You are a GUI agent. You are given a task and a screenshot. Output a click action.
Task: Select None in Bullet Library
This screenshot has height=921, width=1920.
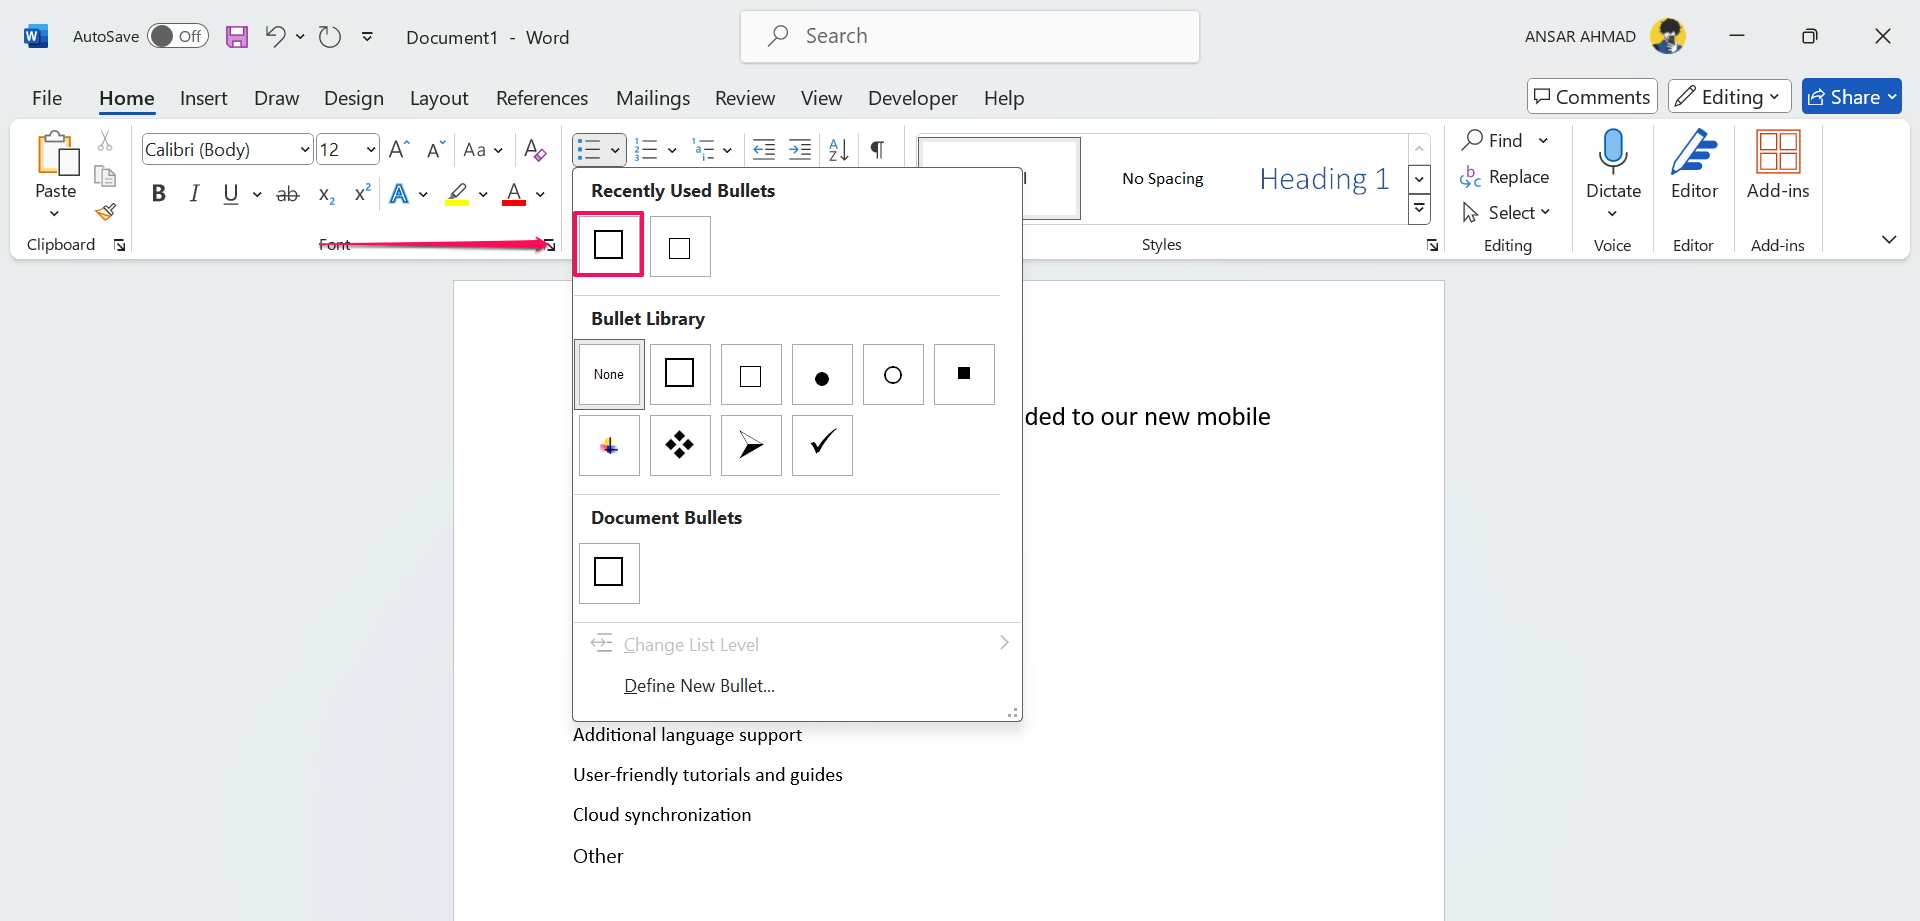tap(609, 375)
